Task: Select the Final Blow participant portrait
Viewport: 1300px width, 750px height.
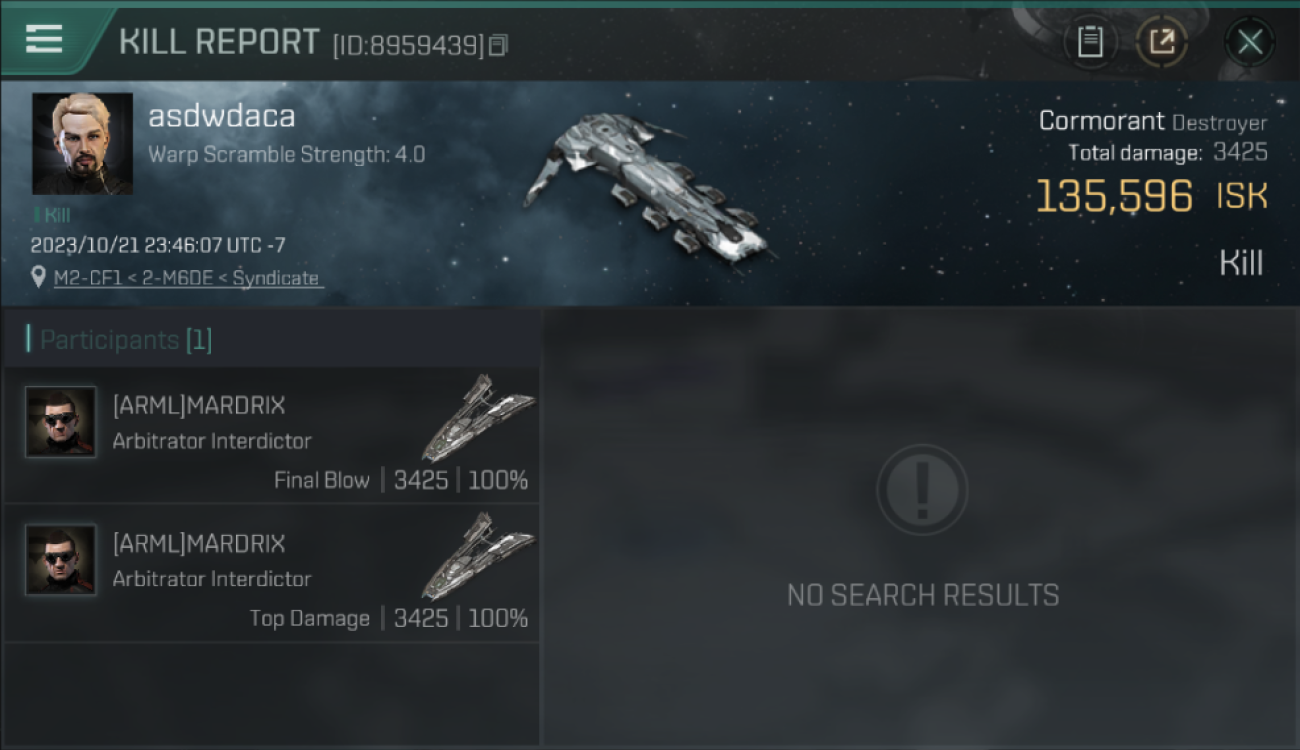Action: 61,422
